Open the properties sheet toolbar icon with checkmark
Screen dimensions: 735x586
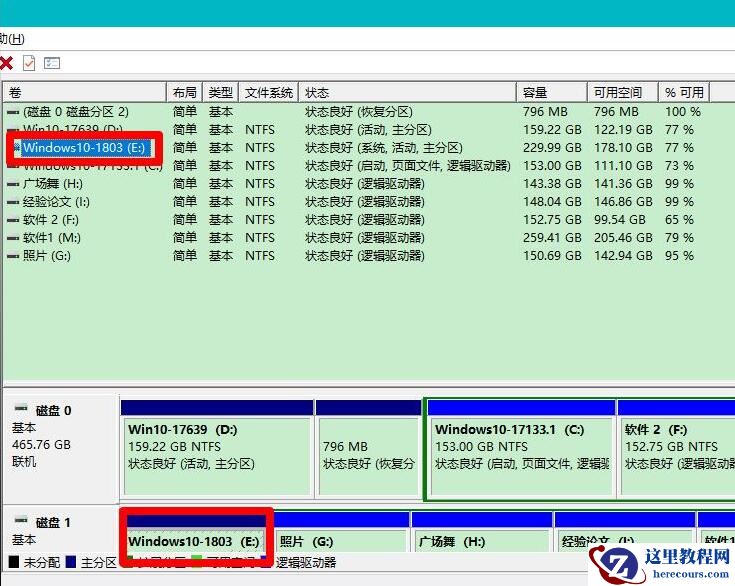coord(29,63)
